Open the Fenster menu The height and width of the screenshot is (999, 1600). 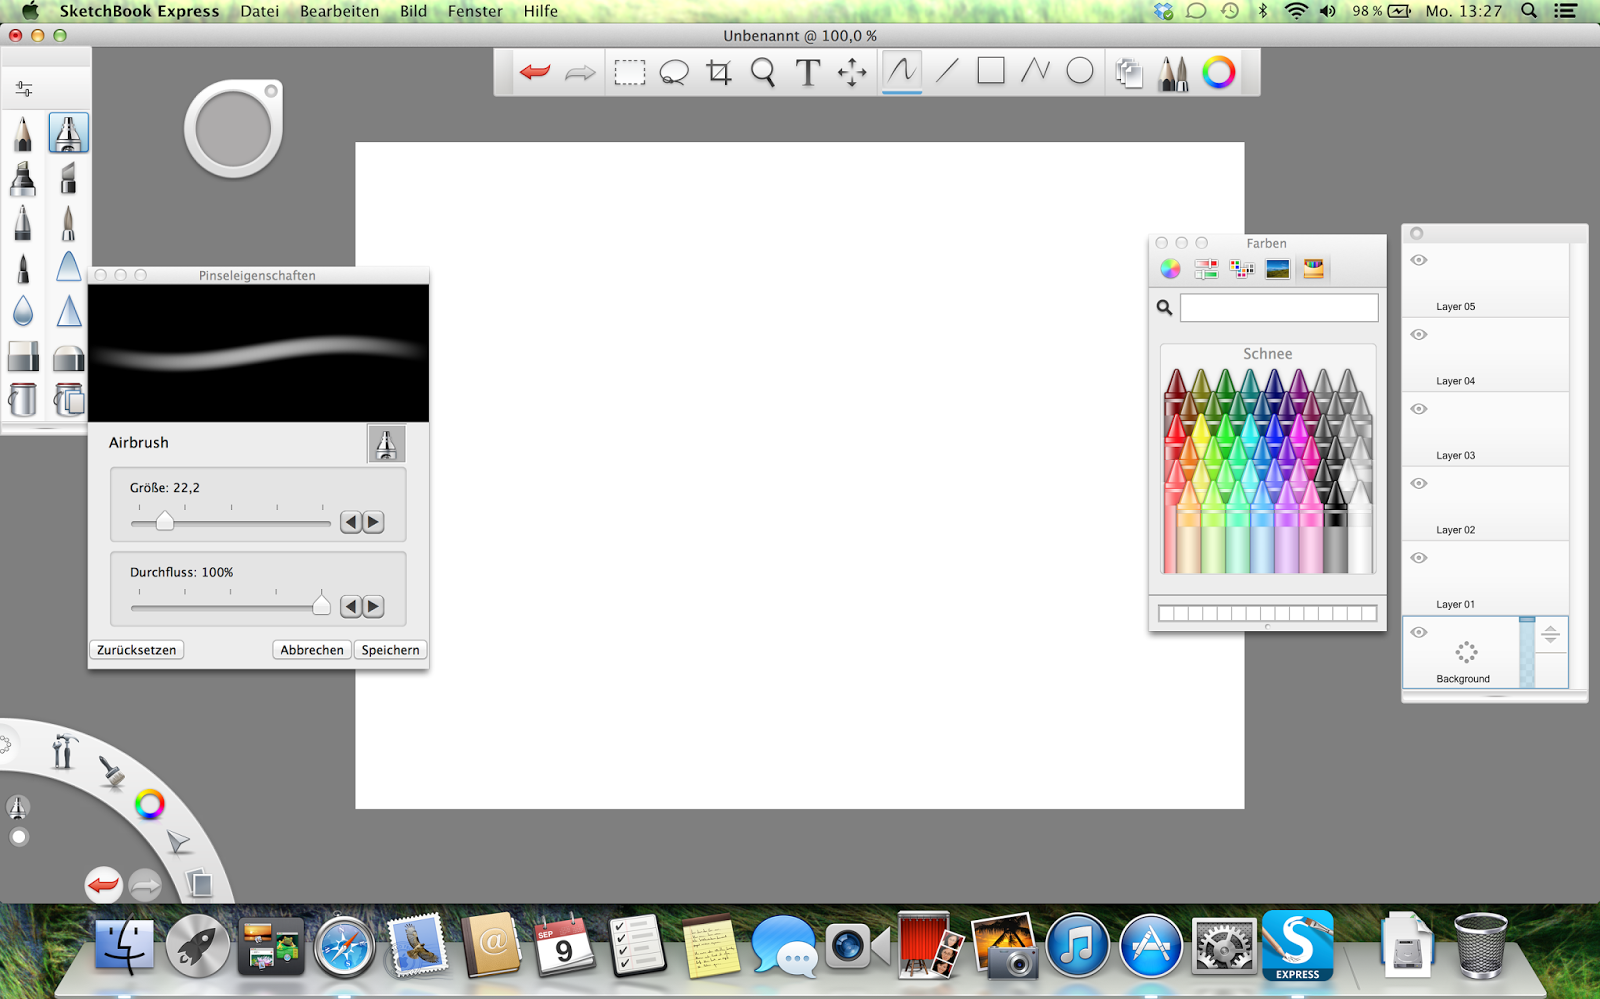[475, 11]
